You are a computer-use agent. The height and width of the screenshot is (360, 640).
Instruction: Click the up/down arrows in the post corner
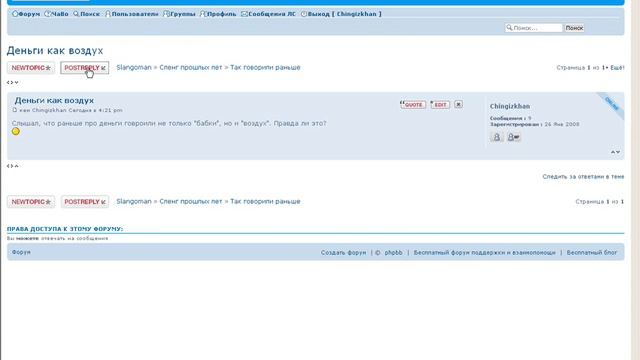pyautogui.click(x=616, y=152)
